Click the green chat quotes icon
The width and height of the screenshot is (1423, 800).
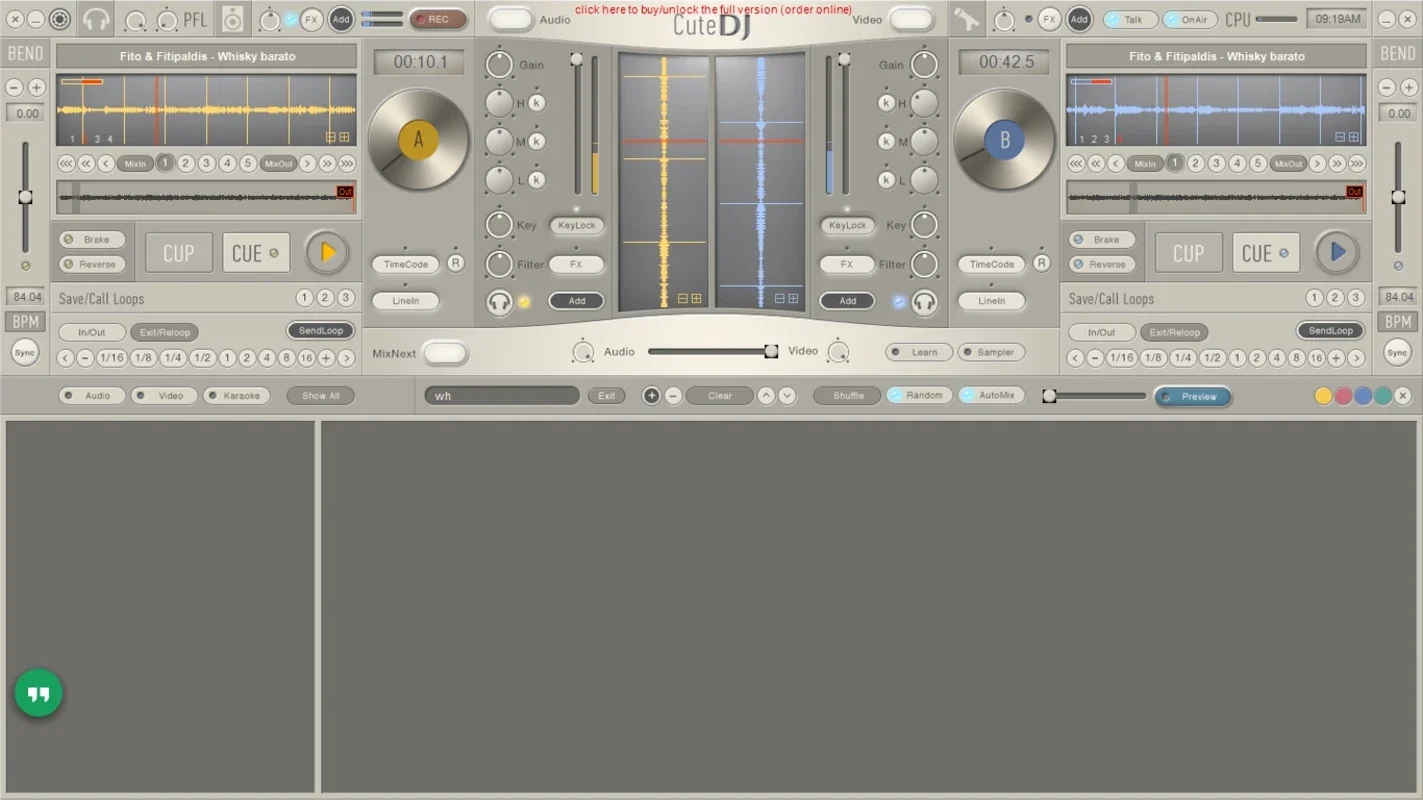click(x=38, y=694)
